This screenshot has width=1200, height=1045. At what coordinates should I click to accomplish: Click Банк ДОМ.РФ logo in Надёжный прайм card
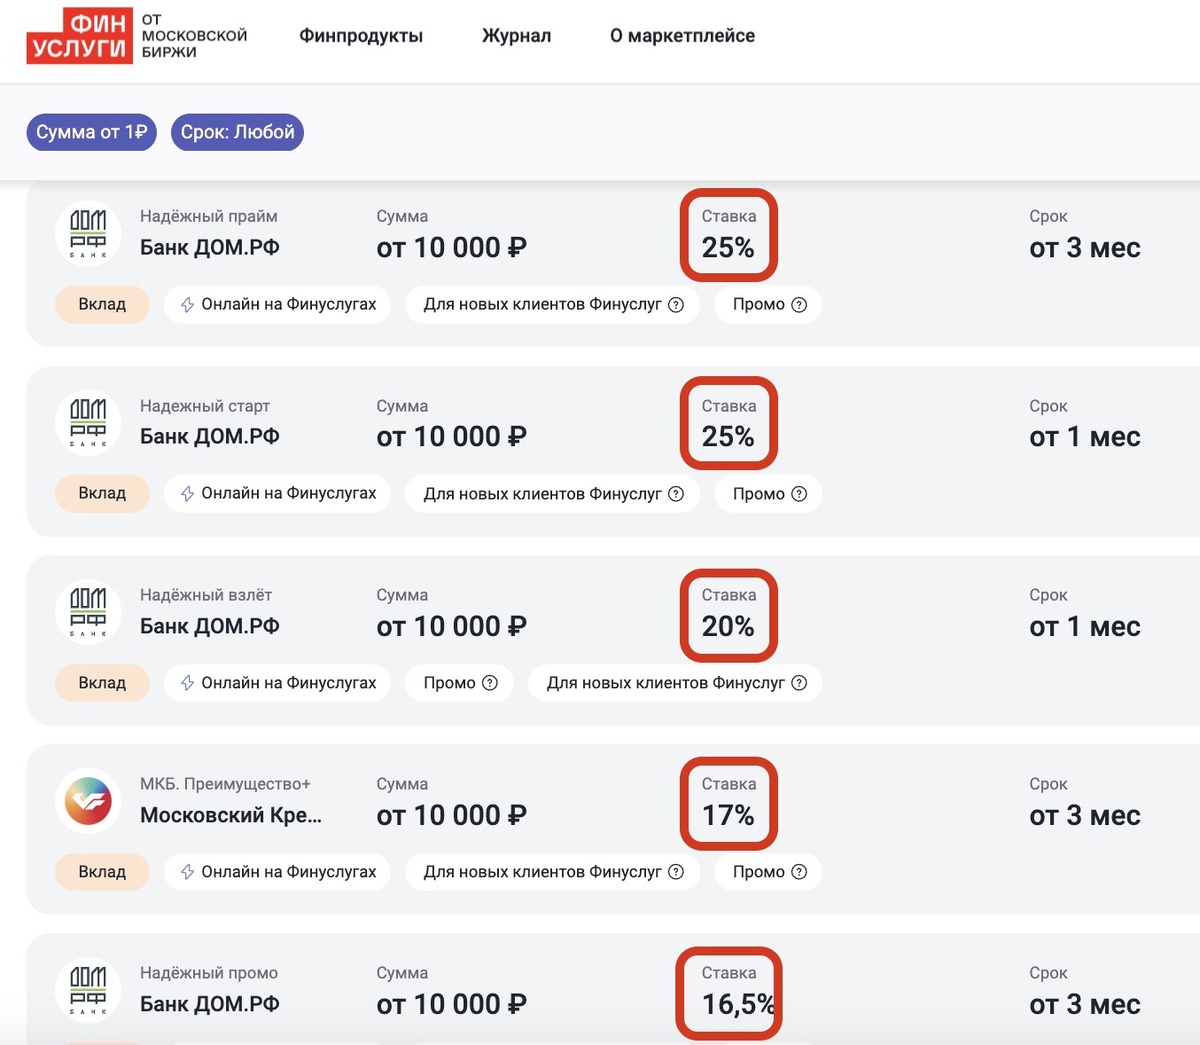[88, 234]
